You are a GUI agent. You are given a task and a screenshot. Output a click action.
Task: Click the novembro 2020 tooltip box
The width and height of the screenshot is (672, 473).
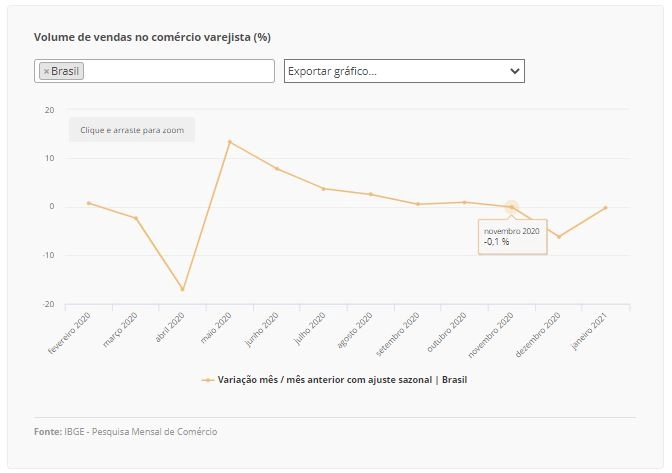tap(513, 237)
